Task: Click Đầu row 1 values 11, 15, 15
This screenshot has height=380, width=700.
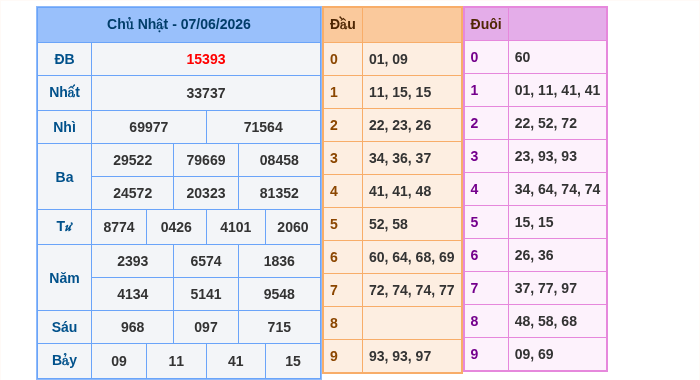Action: point(400,92)
